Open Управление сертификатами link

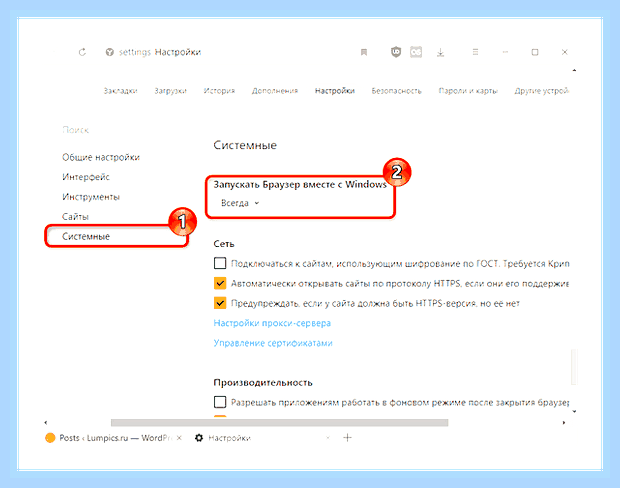pyautogui.click(x=273, y=343)
